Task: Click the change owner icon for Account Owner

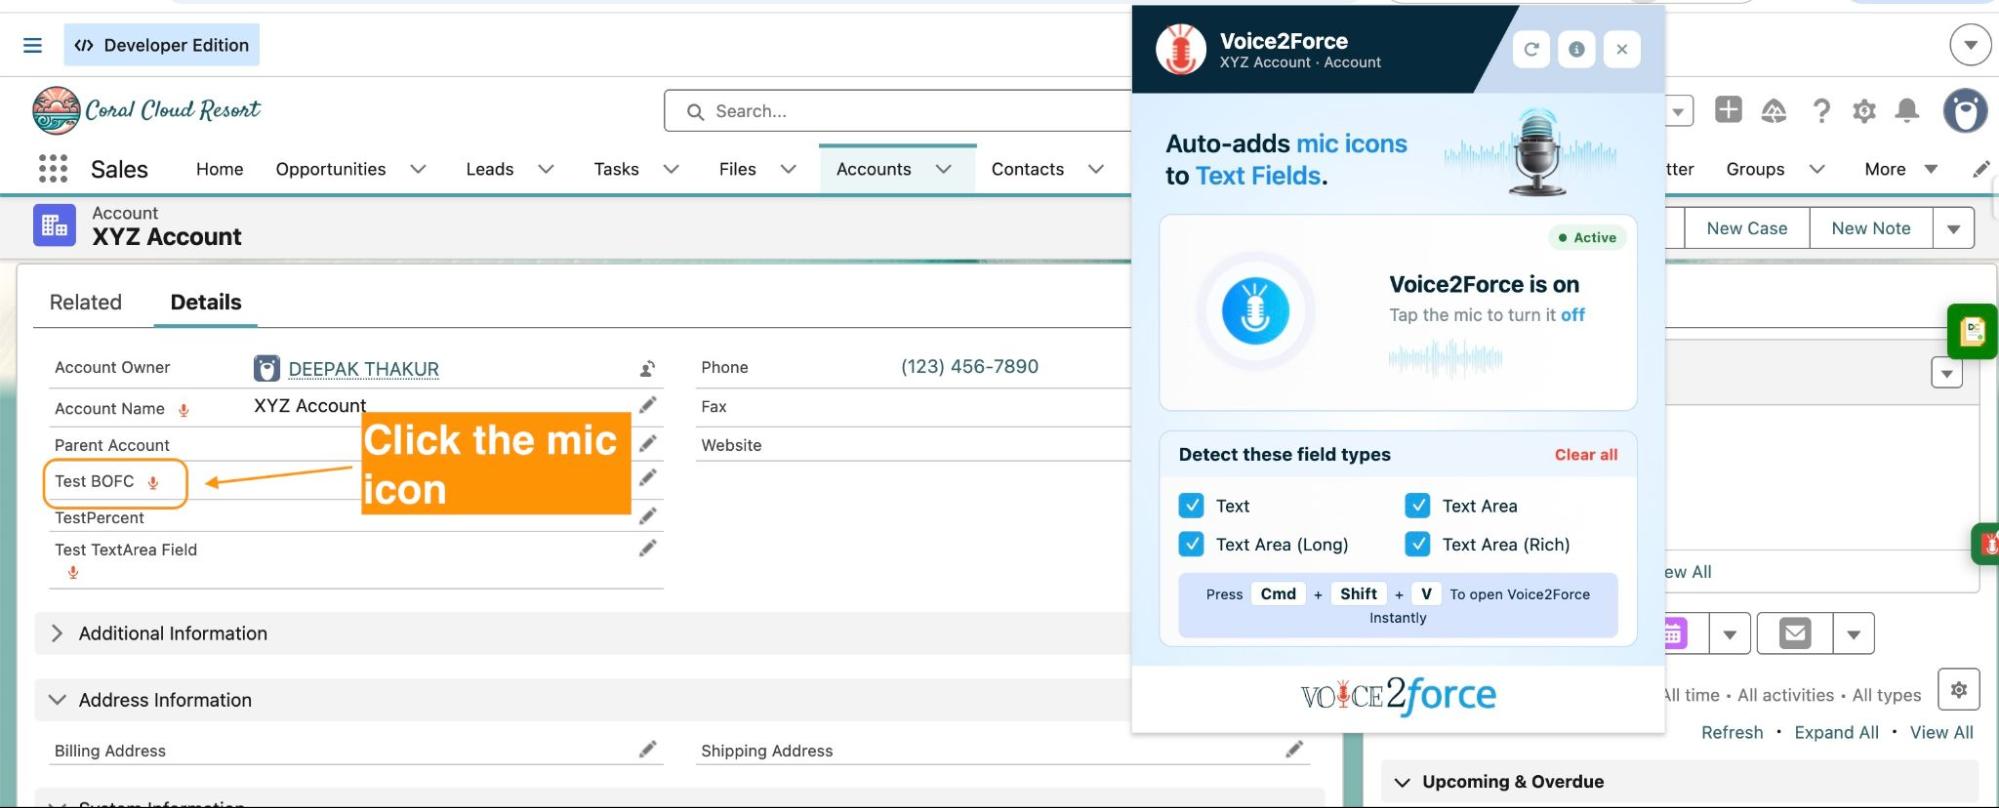Action: 648,369
